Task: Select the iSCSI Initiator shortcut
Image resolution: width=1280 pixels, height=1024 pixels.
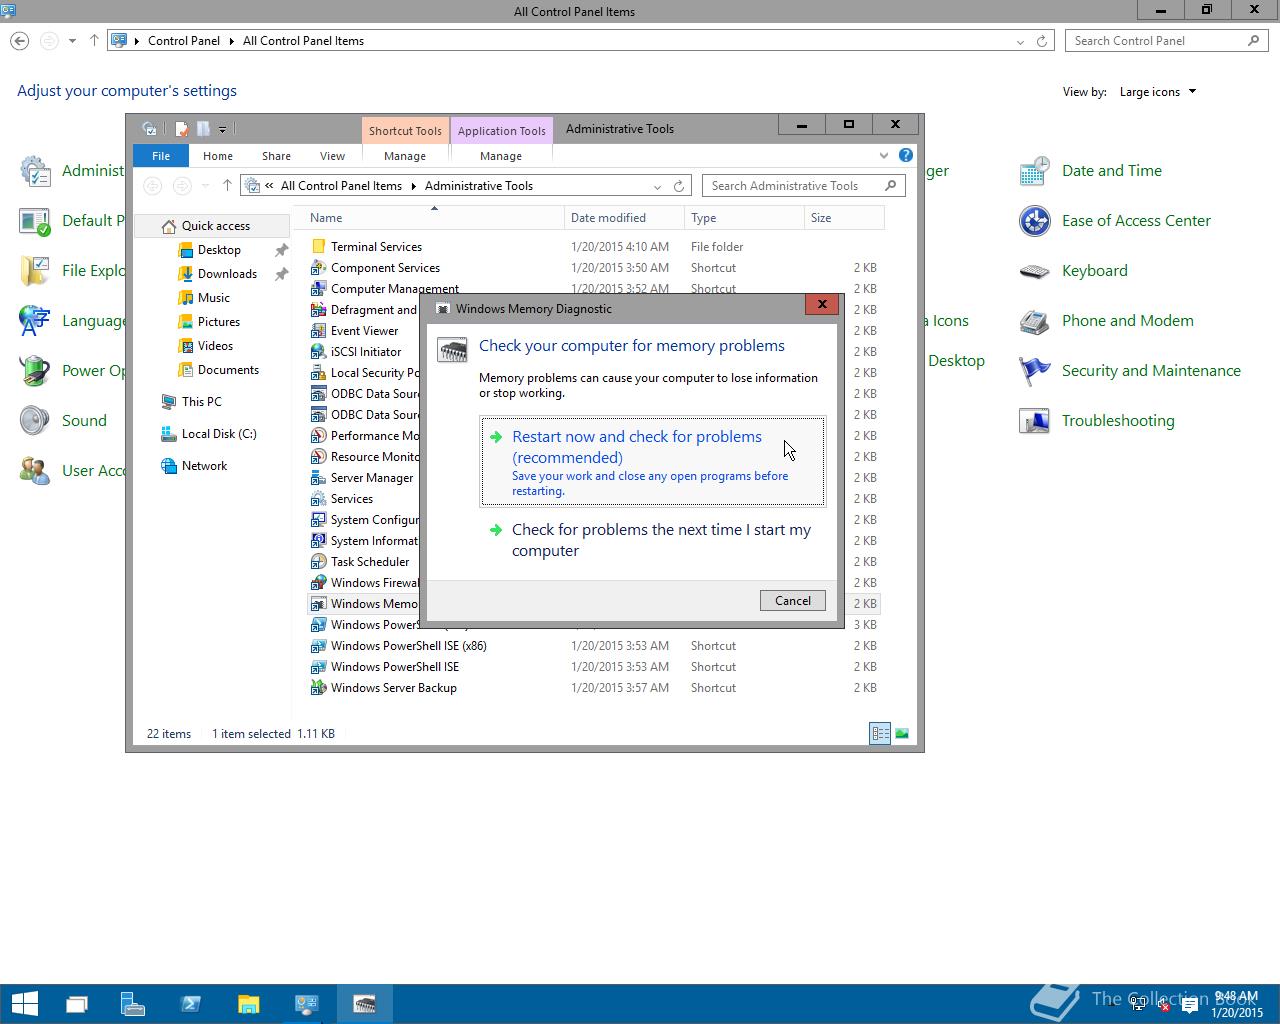Action: coord(364,352)
